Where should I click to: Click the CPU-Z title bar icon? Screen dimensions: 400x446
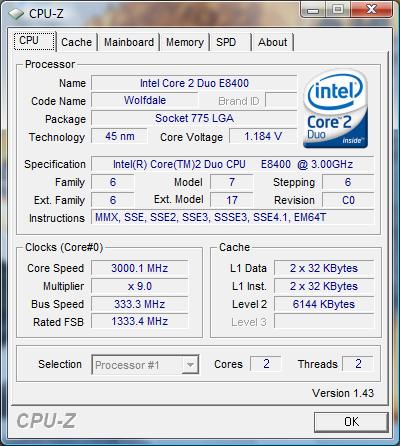tap(16, 14)
